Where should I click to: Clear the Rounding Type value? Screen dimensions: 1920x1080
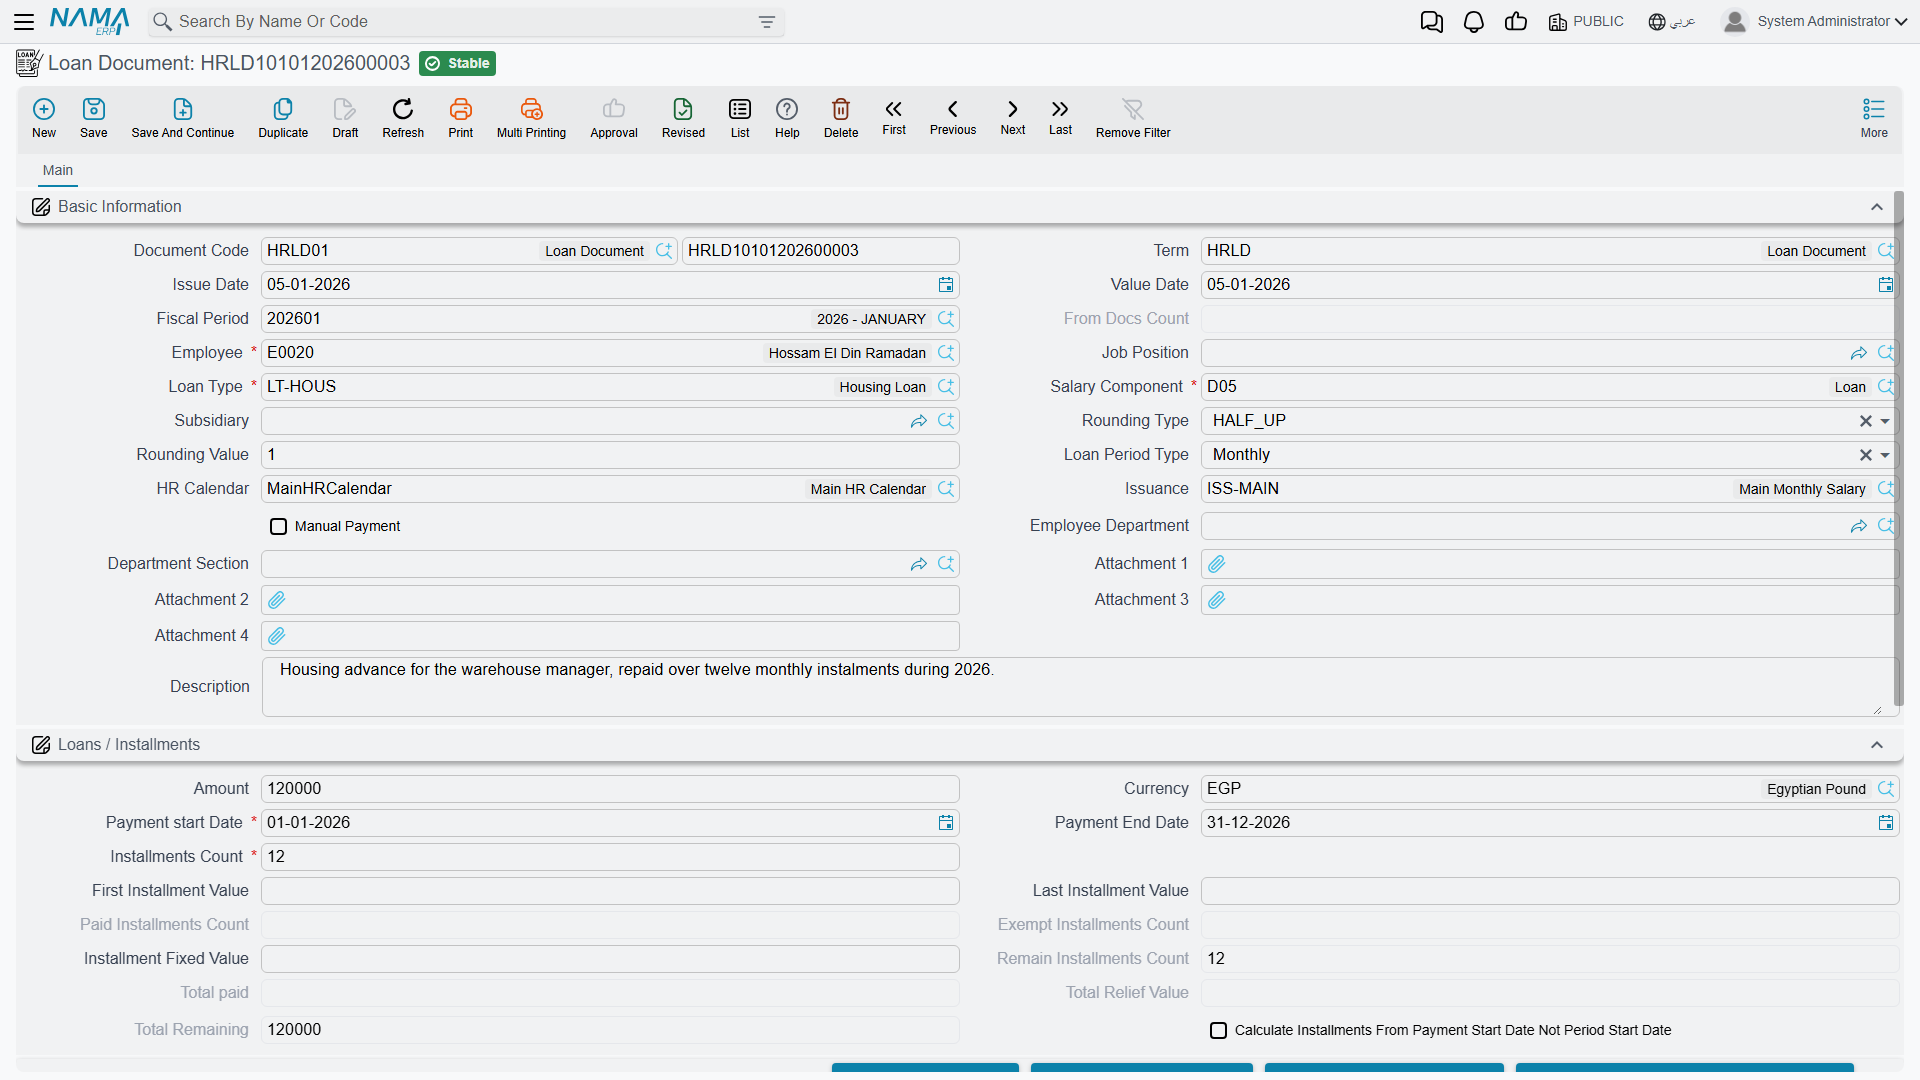tap(1865, 421)
